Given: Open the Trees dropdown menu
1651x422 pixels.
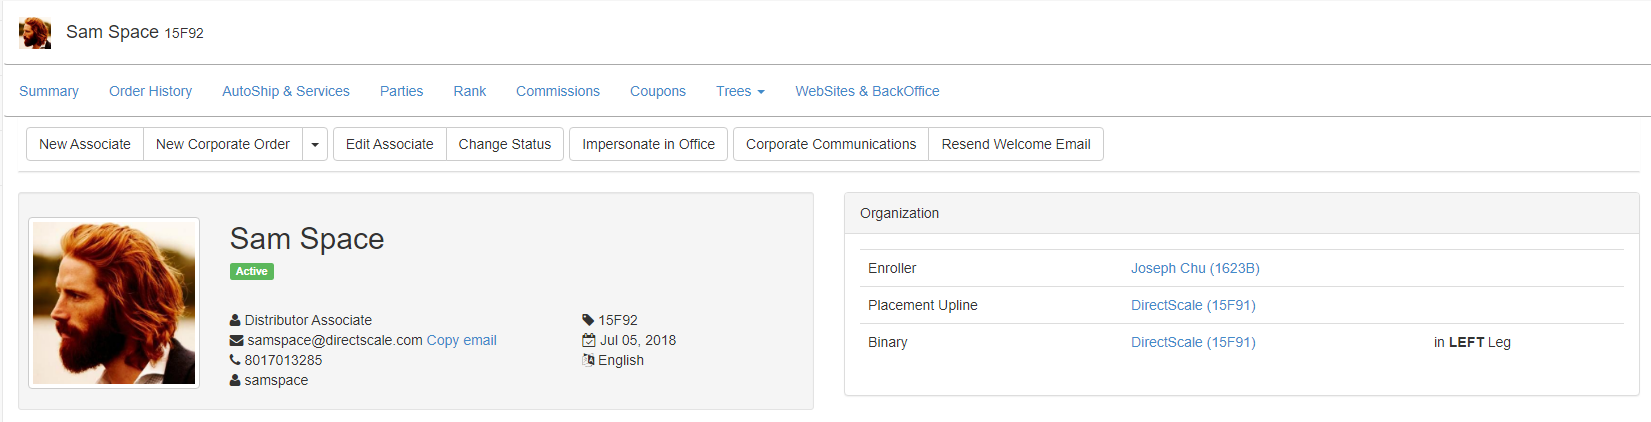Looking at the screenshot, I should click(x=740, y=91).
